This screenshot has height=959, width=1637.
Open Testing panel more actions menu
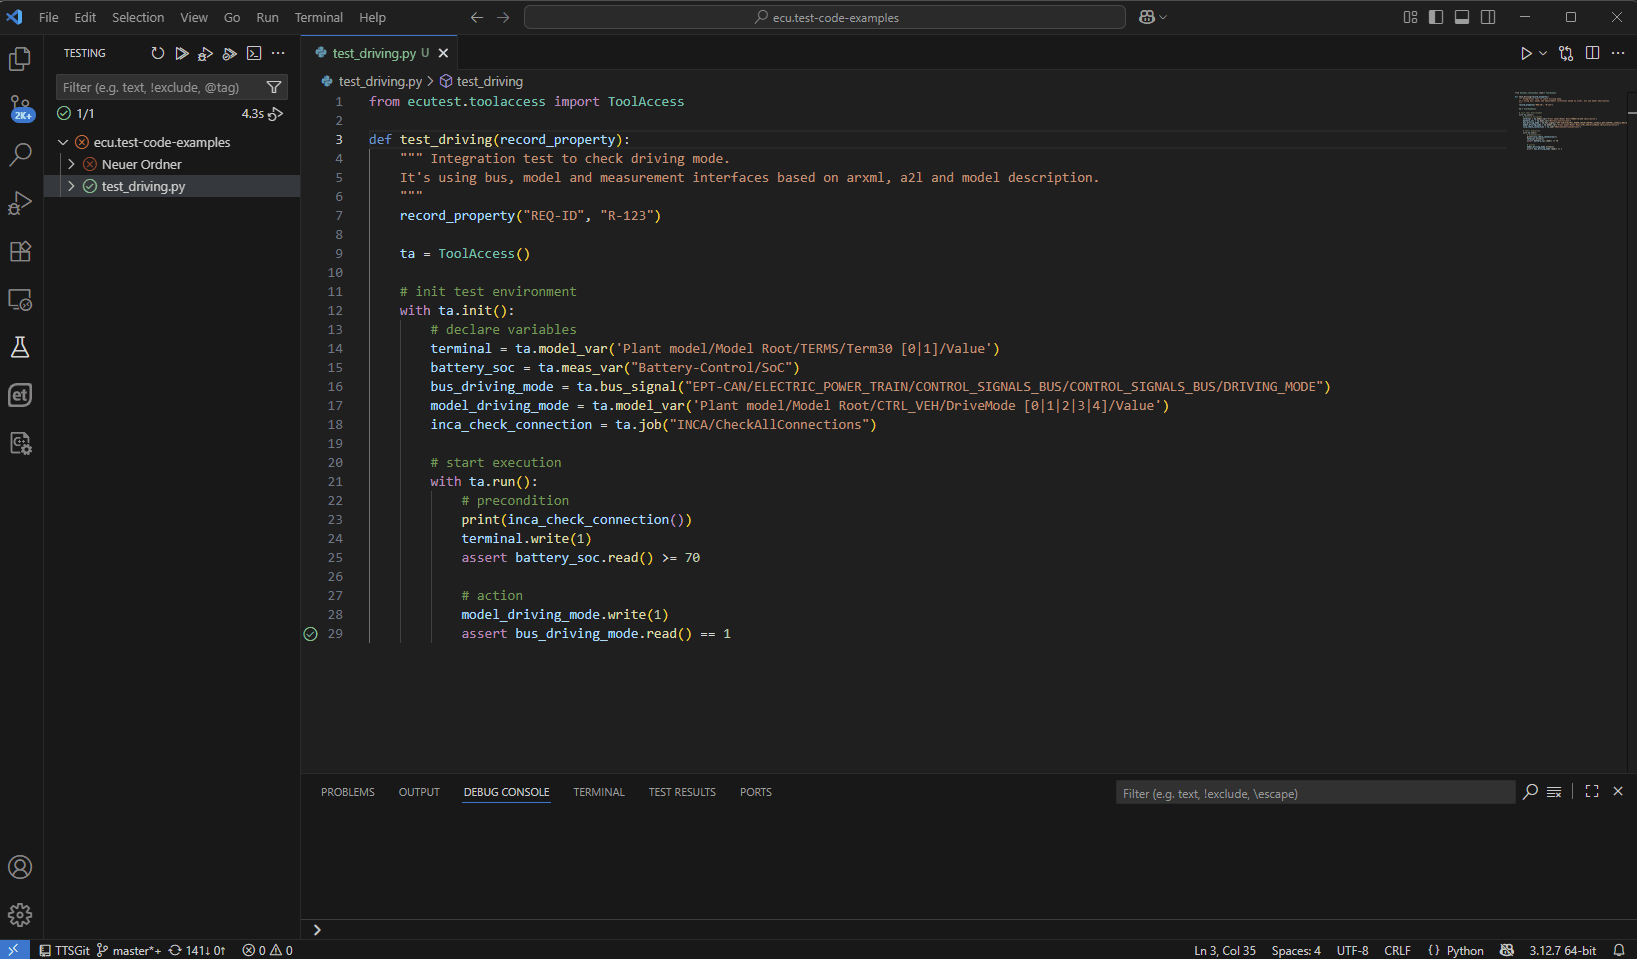tap(278, 53)
